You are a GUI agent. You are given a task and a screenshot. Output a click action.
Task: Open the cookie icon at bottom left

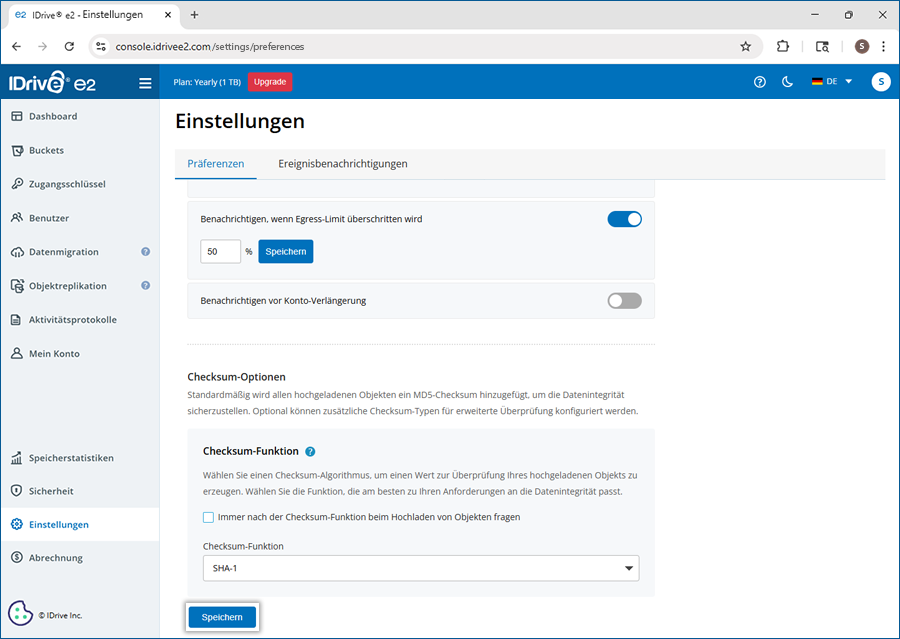[x=21, y=614]
